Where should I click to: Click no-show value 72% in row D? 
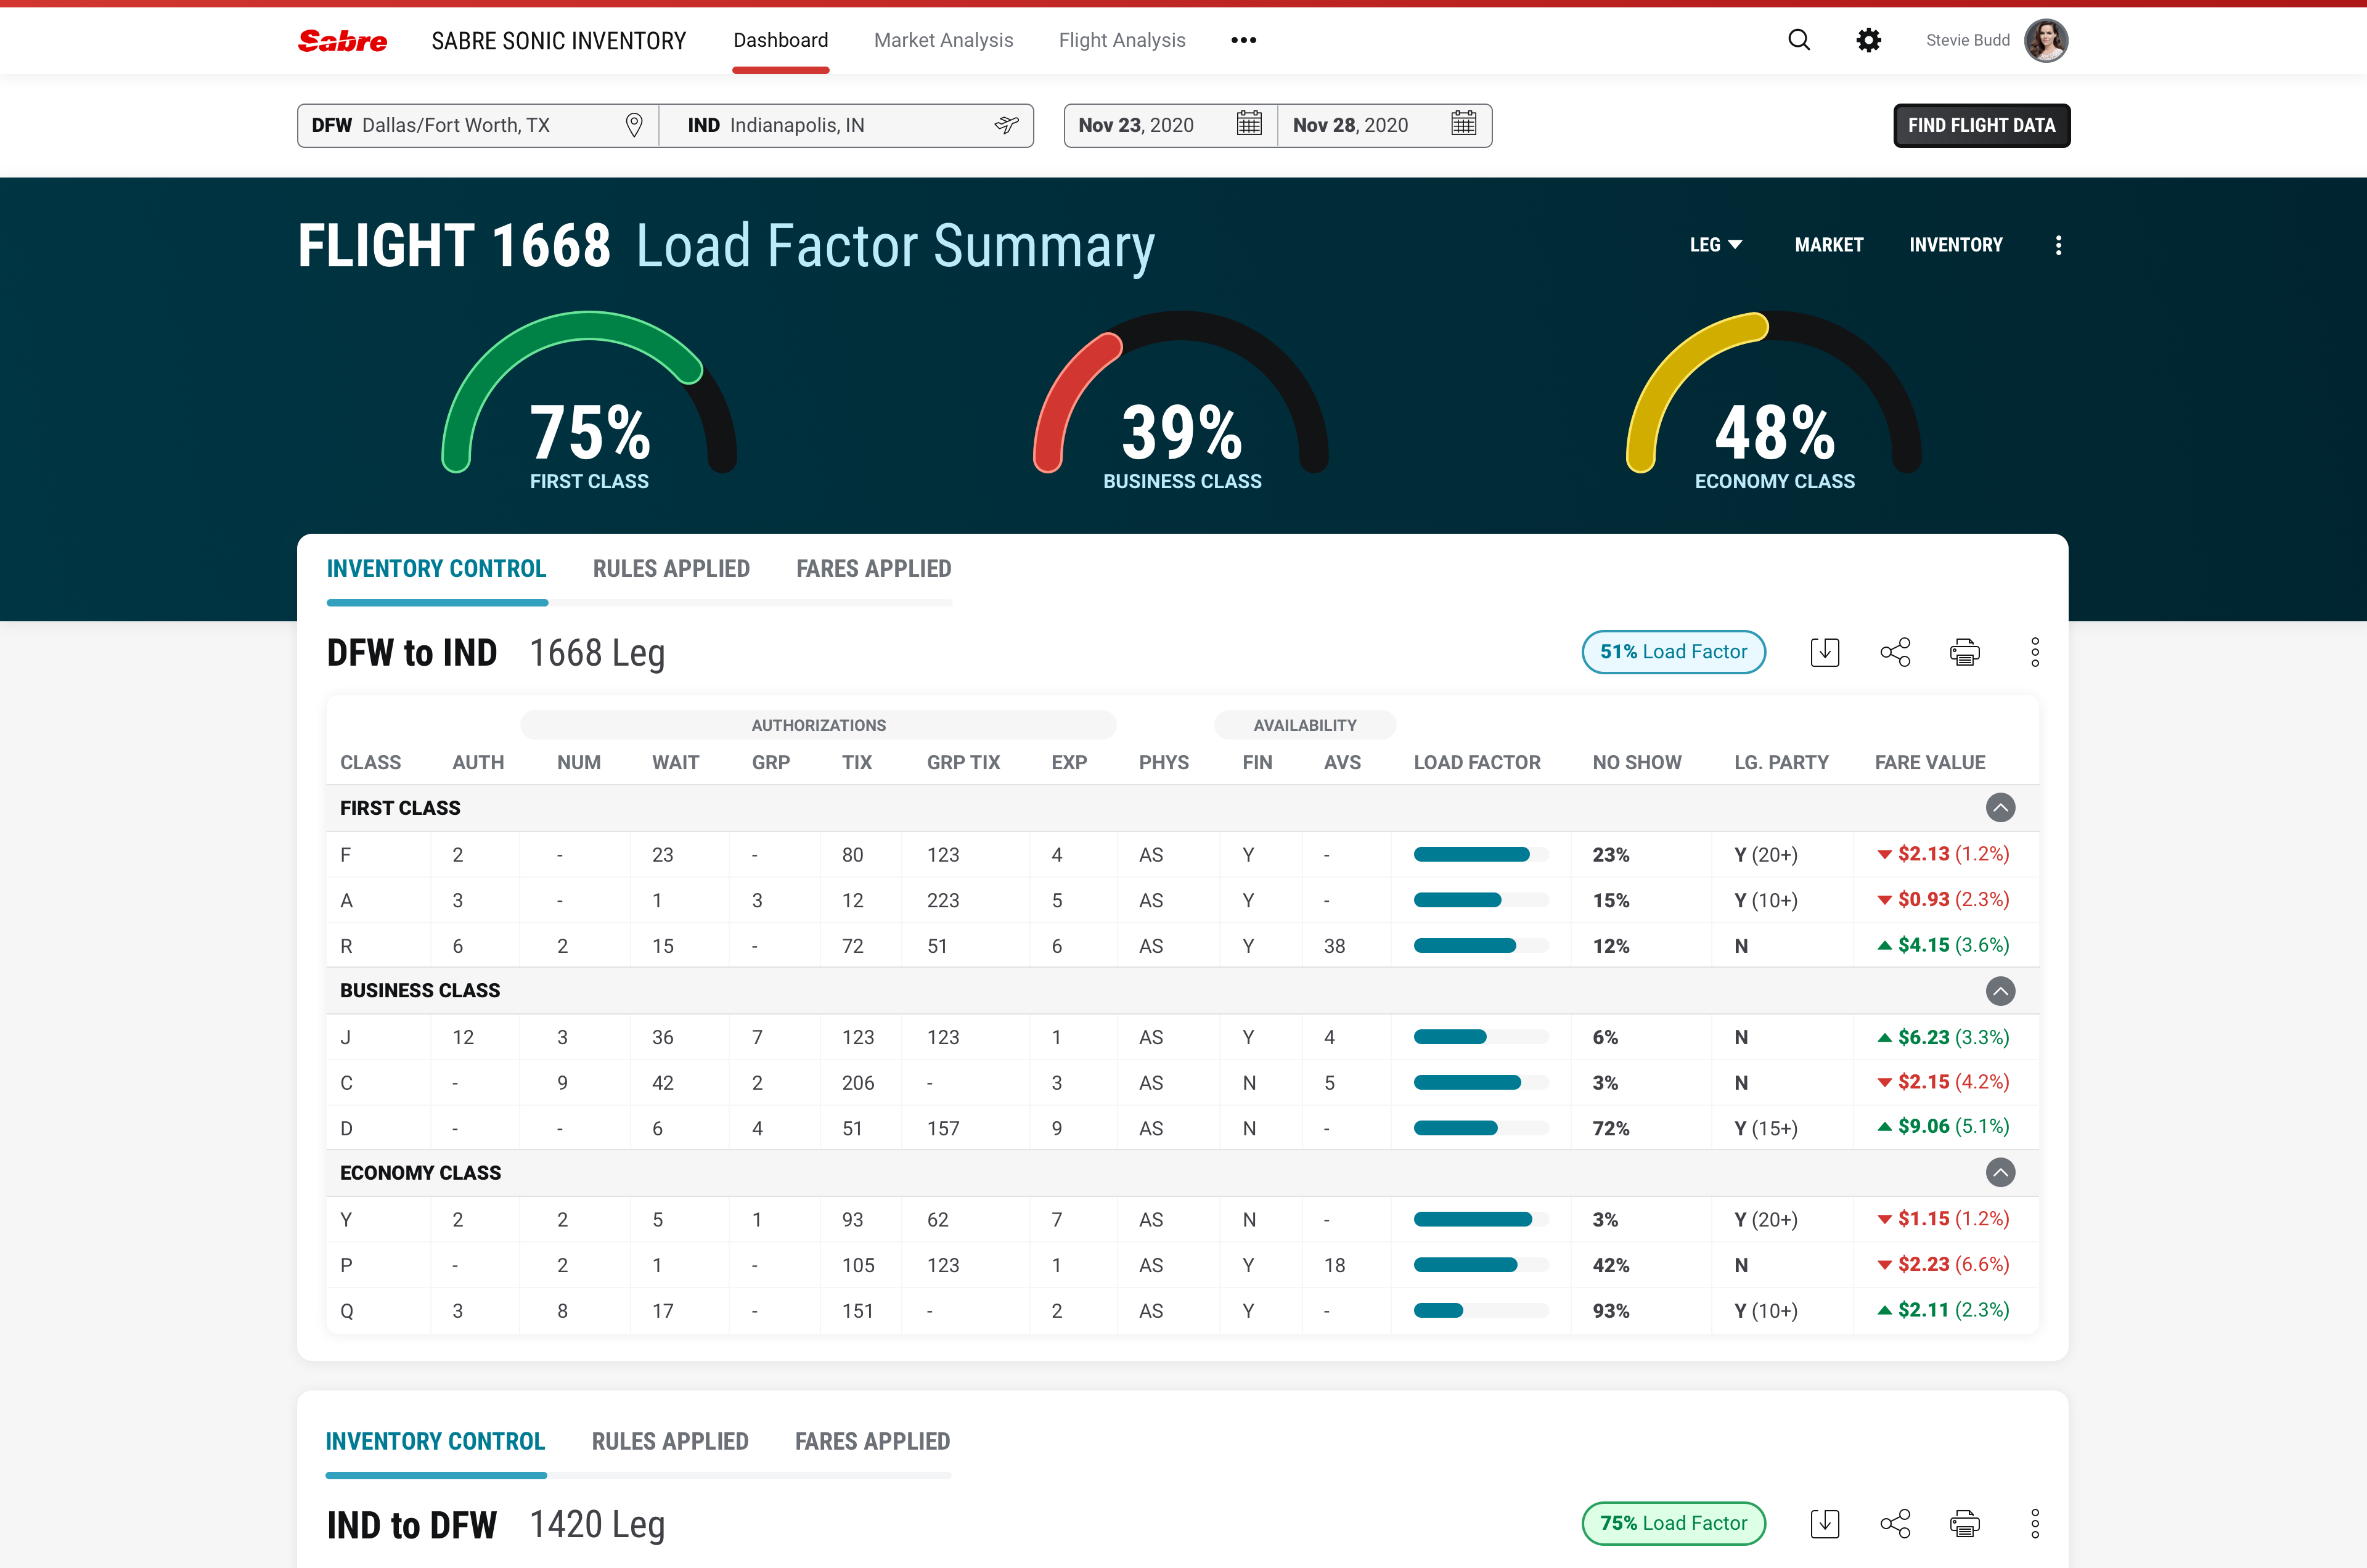[x=1611, y=1128]
